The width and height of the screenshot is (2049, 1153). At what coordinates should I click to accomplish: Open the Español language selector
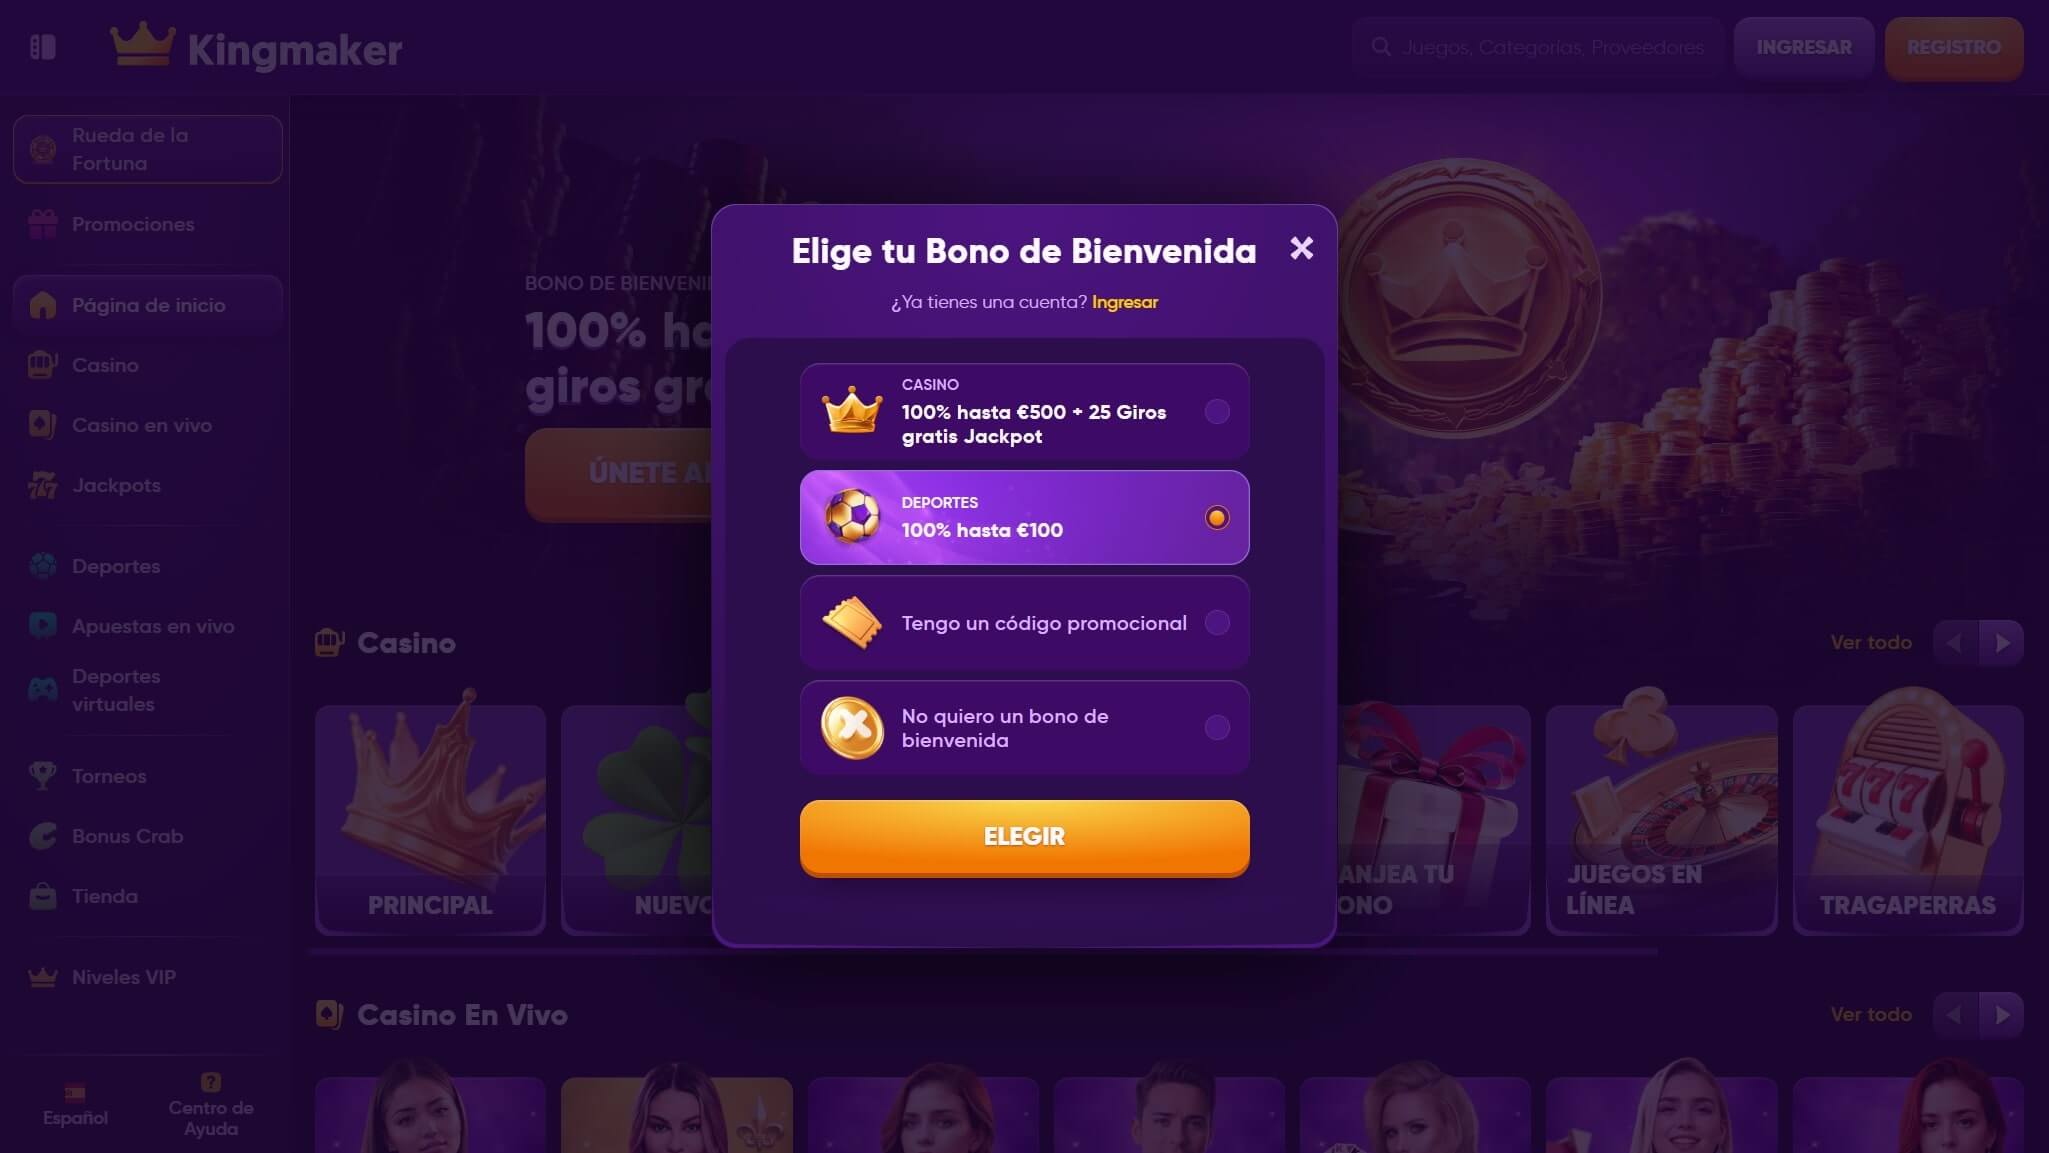[75, 1106]
